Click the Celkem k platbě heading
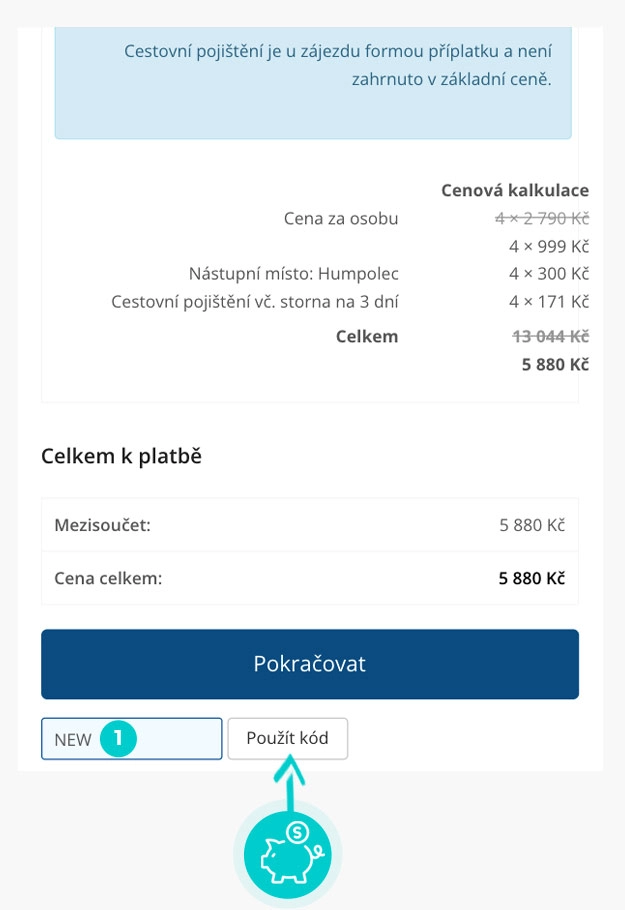 (x=121, y=456)
